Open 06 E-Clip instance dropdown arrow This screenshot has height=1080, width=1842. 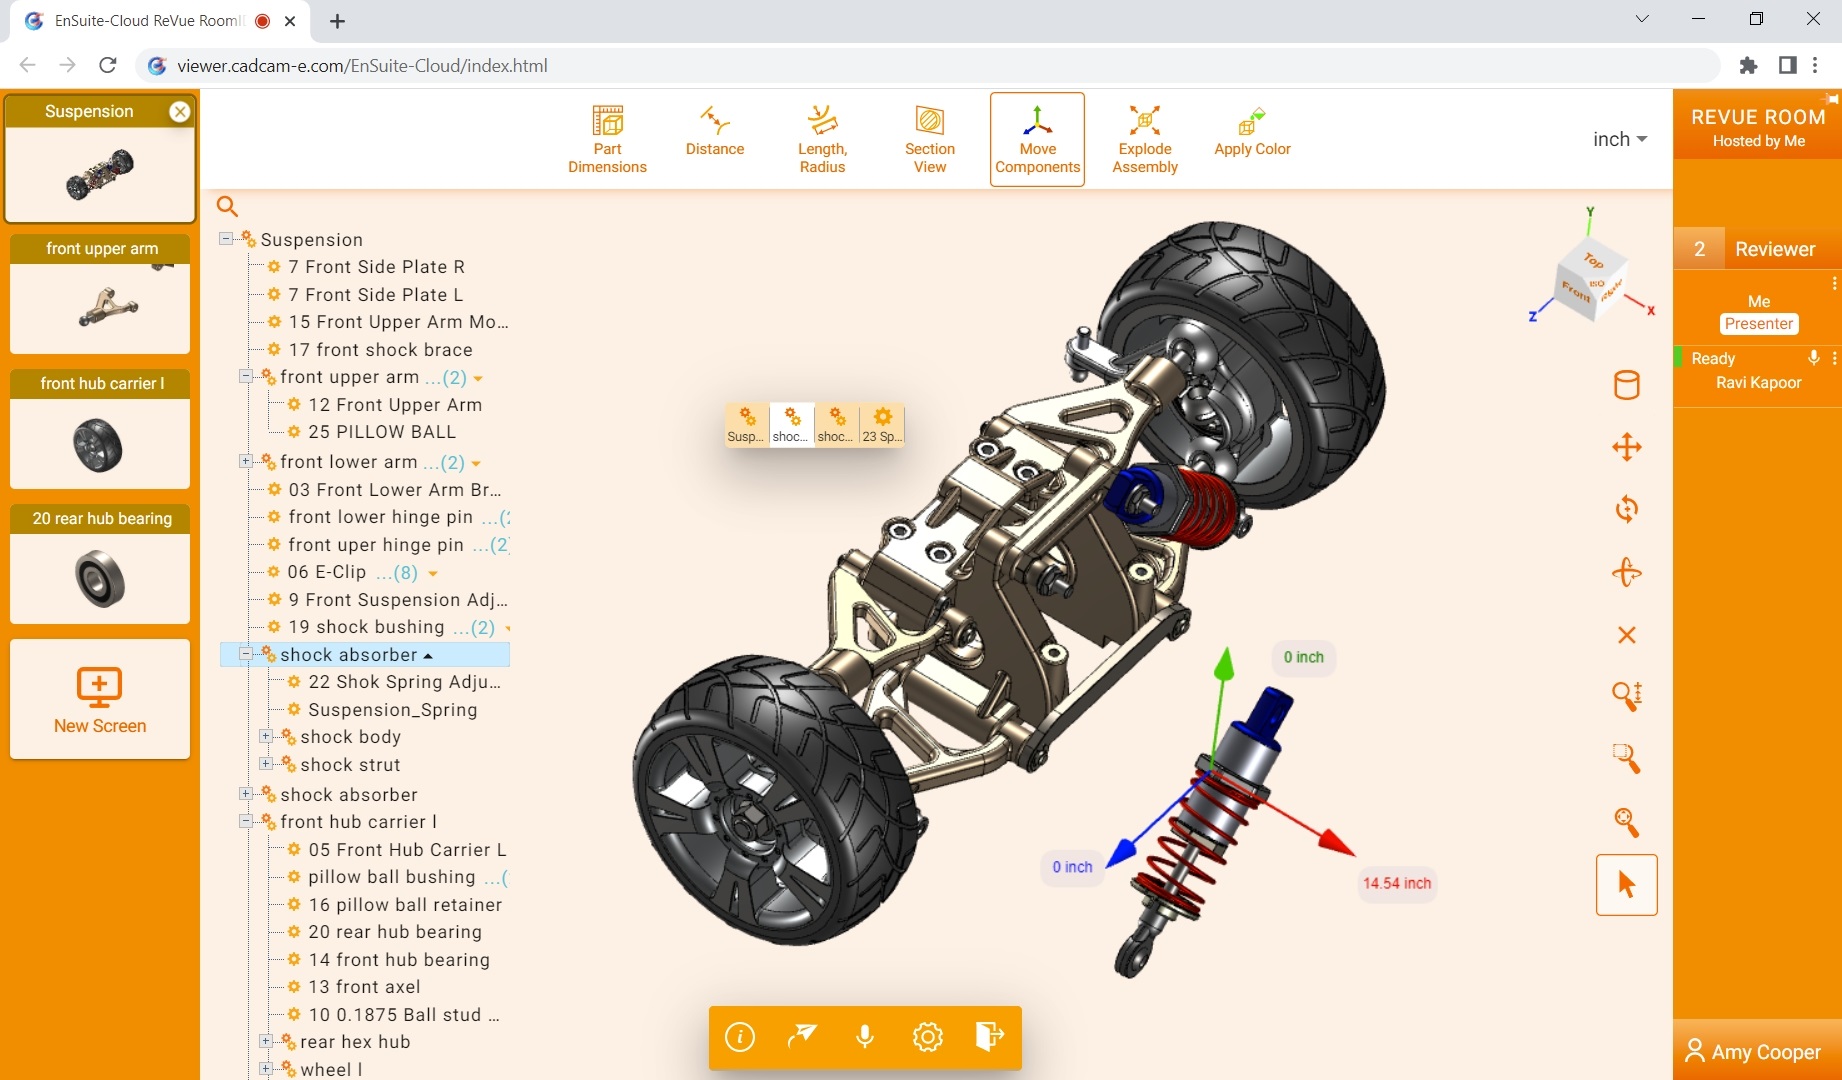[x=433, y=573]
